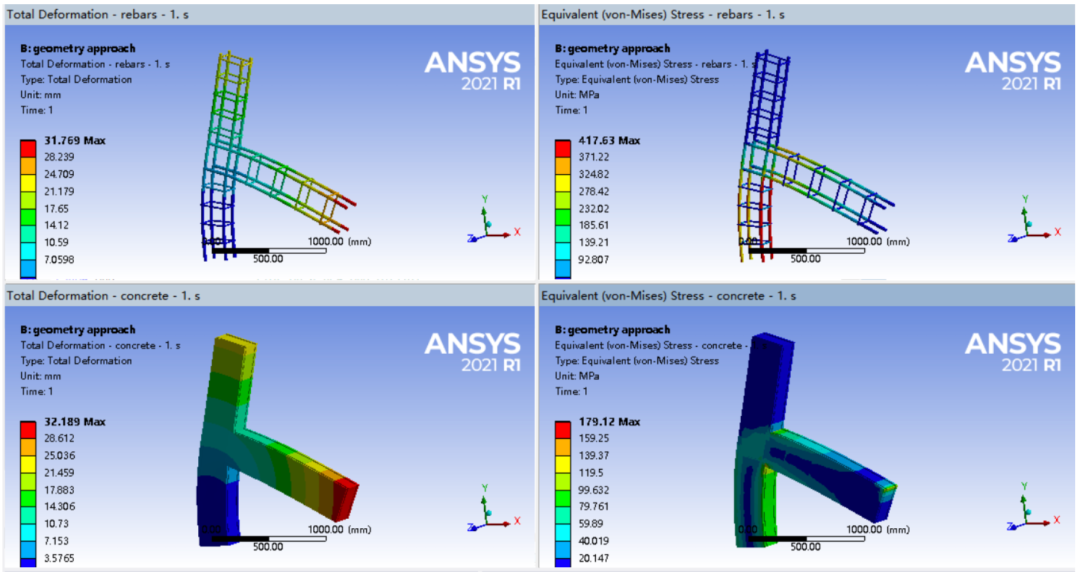Select the 'Equivalent (von-Mises) Stress - rebars' title bar
Image resolution: width=1080 pixels, height=578 pixels.
[x=807, y=14]
